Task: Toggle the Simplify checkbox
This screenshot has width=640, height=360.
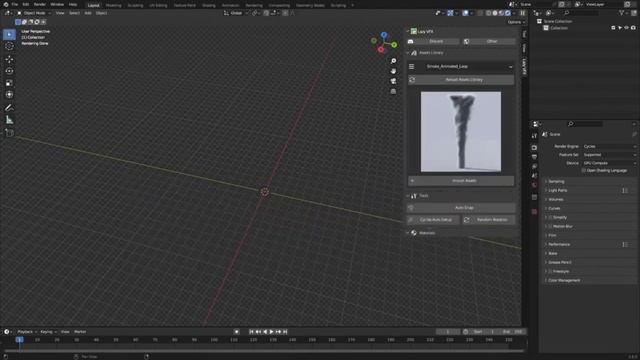Action: [x=550, y=218]
